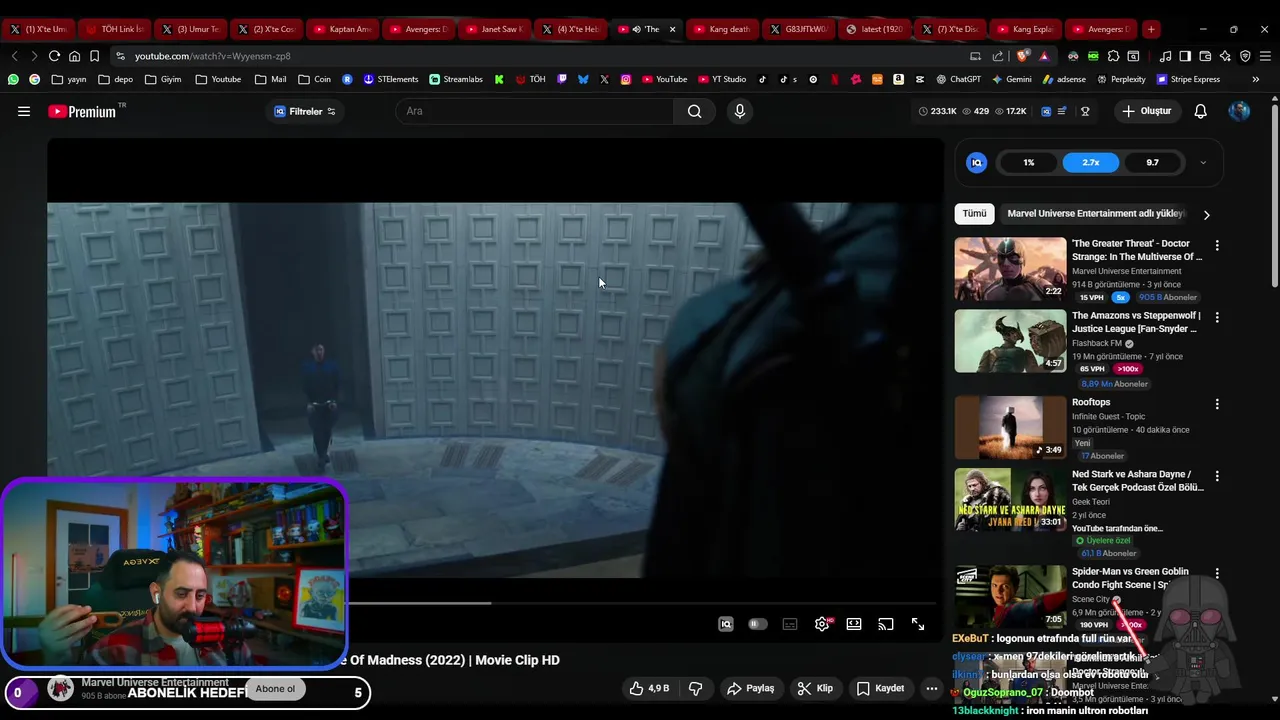Open the account avatar menu
Image resolution: width=1280 pixels, height=720 pixels.
pos(1239,112)
